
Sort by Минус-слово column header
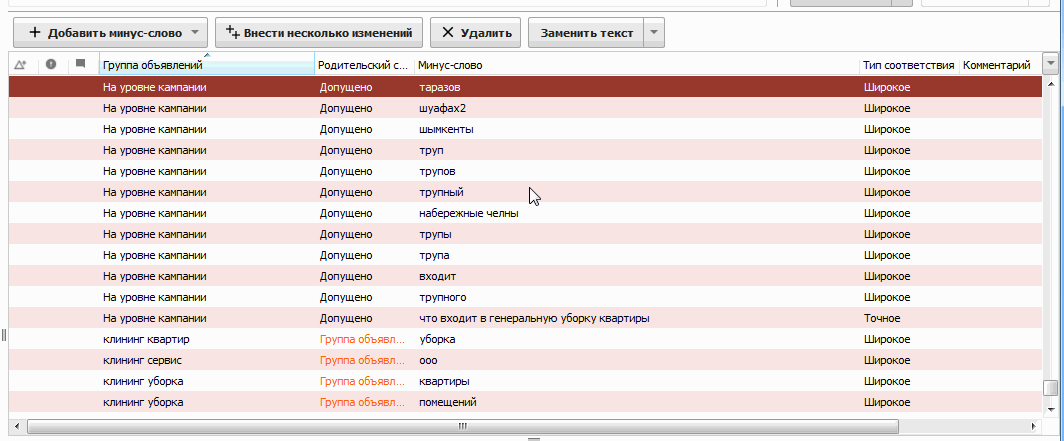click(636, 65)
